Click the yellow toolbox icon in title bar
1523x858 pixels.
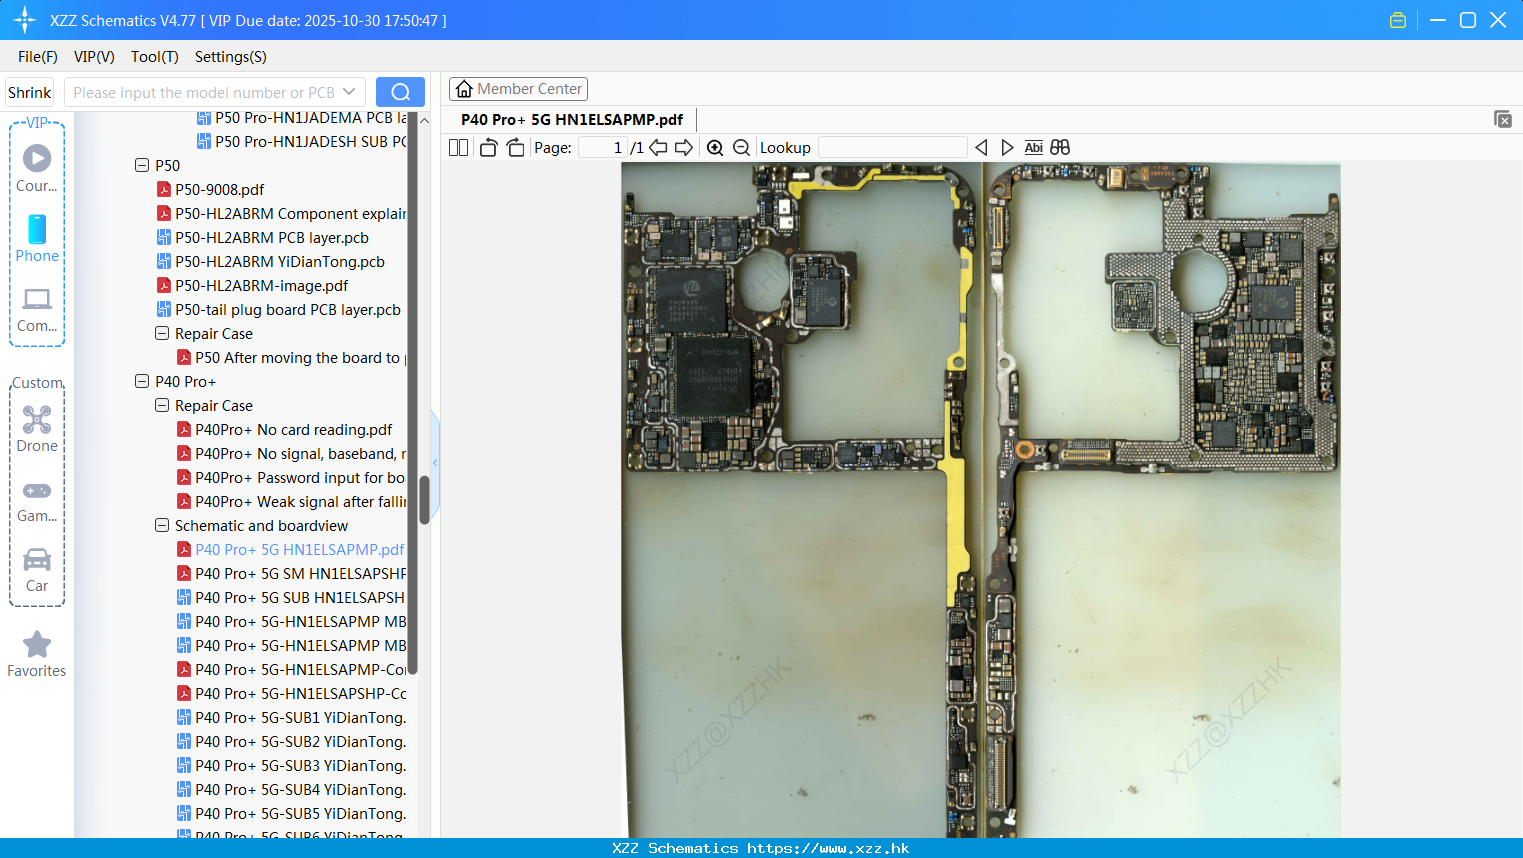click(1398, 20)
